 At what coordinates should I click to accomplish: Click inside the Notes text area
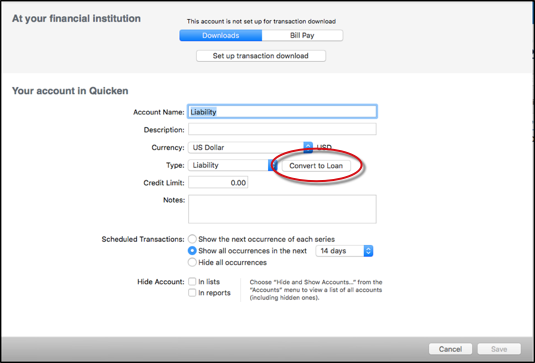[x=282, y=209]
